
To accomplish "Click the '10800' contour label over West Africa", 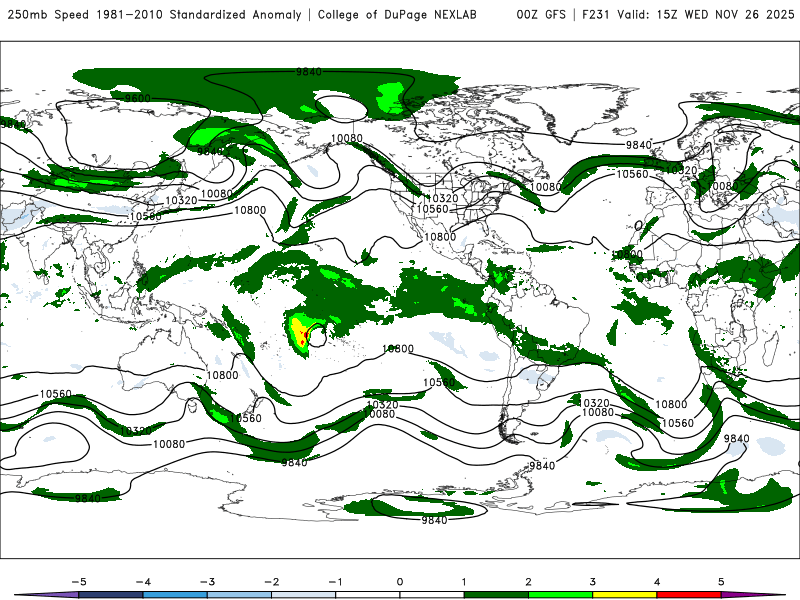I will [x=627, y=254].
